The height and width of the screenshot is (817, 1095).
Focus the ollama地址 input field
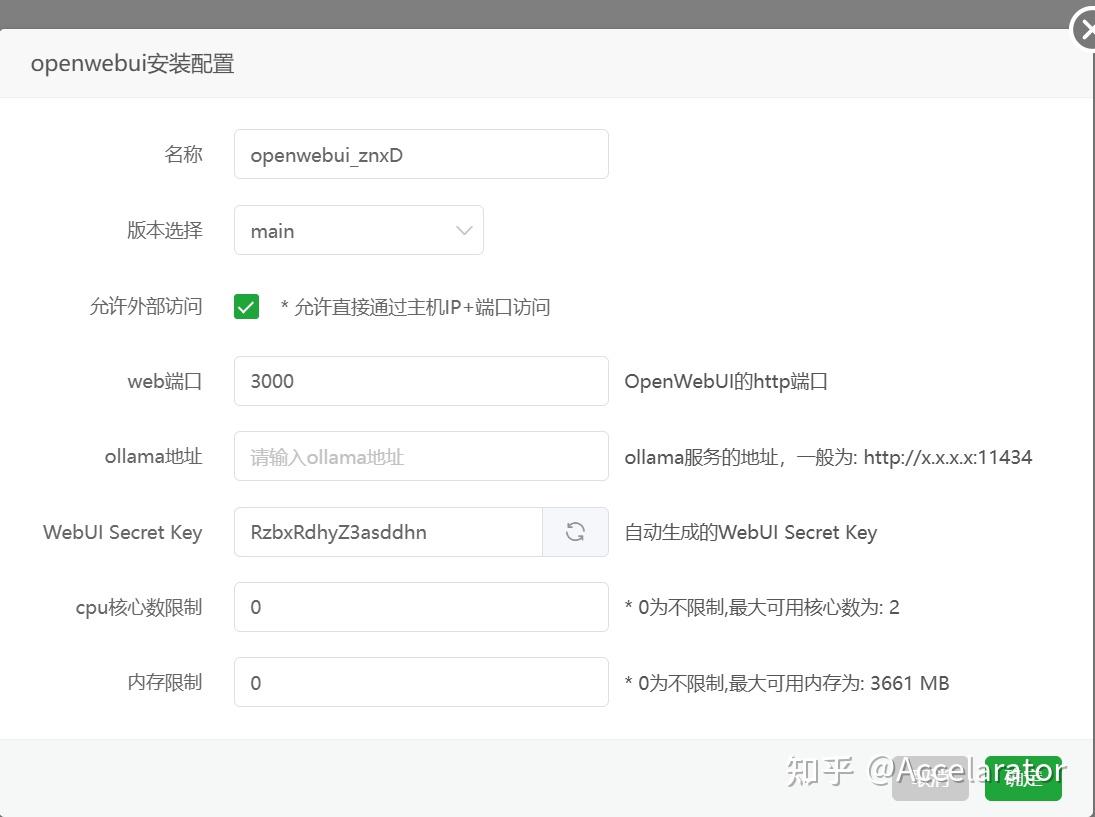[x=420, y=456]
